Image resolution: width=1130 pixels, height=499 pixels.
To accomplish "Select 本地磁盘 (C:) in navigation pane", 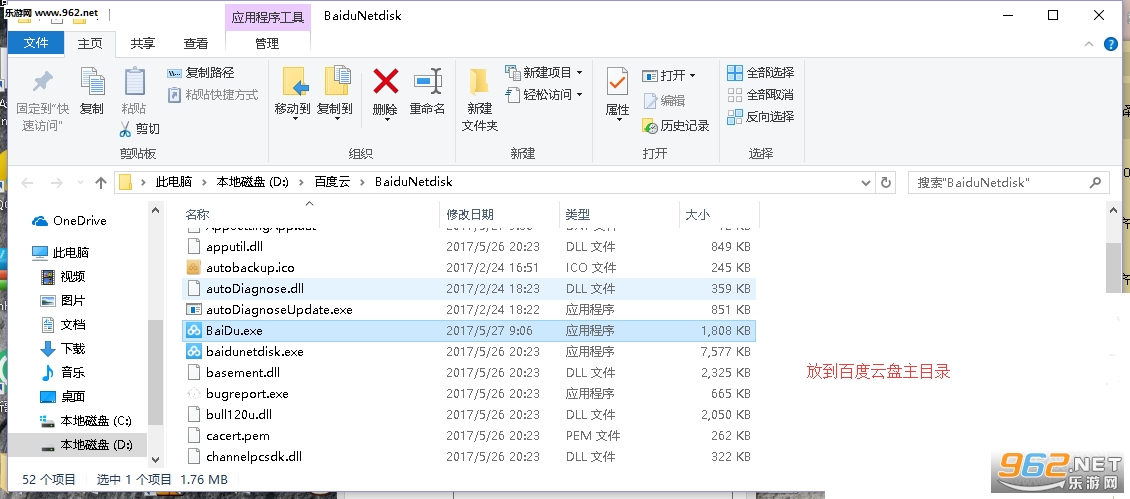I will click(x=86, y=420).
